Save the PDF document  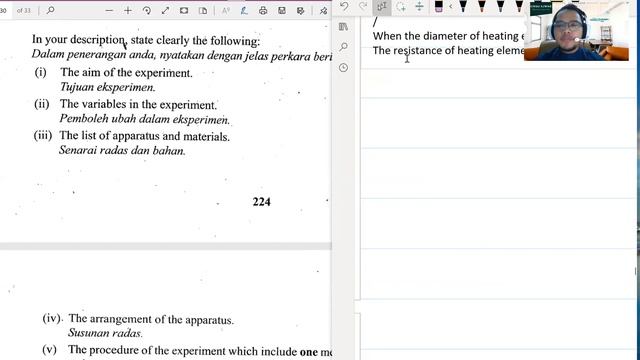click(282, 11)
